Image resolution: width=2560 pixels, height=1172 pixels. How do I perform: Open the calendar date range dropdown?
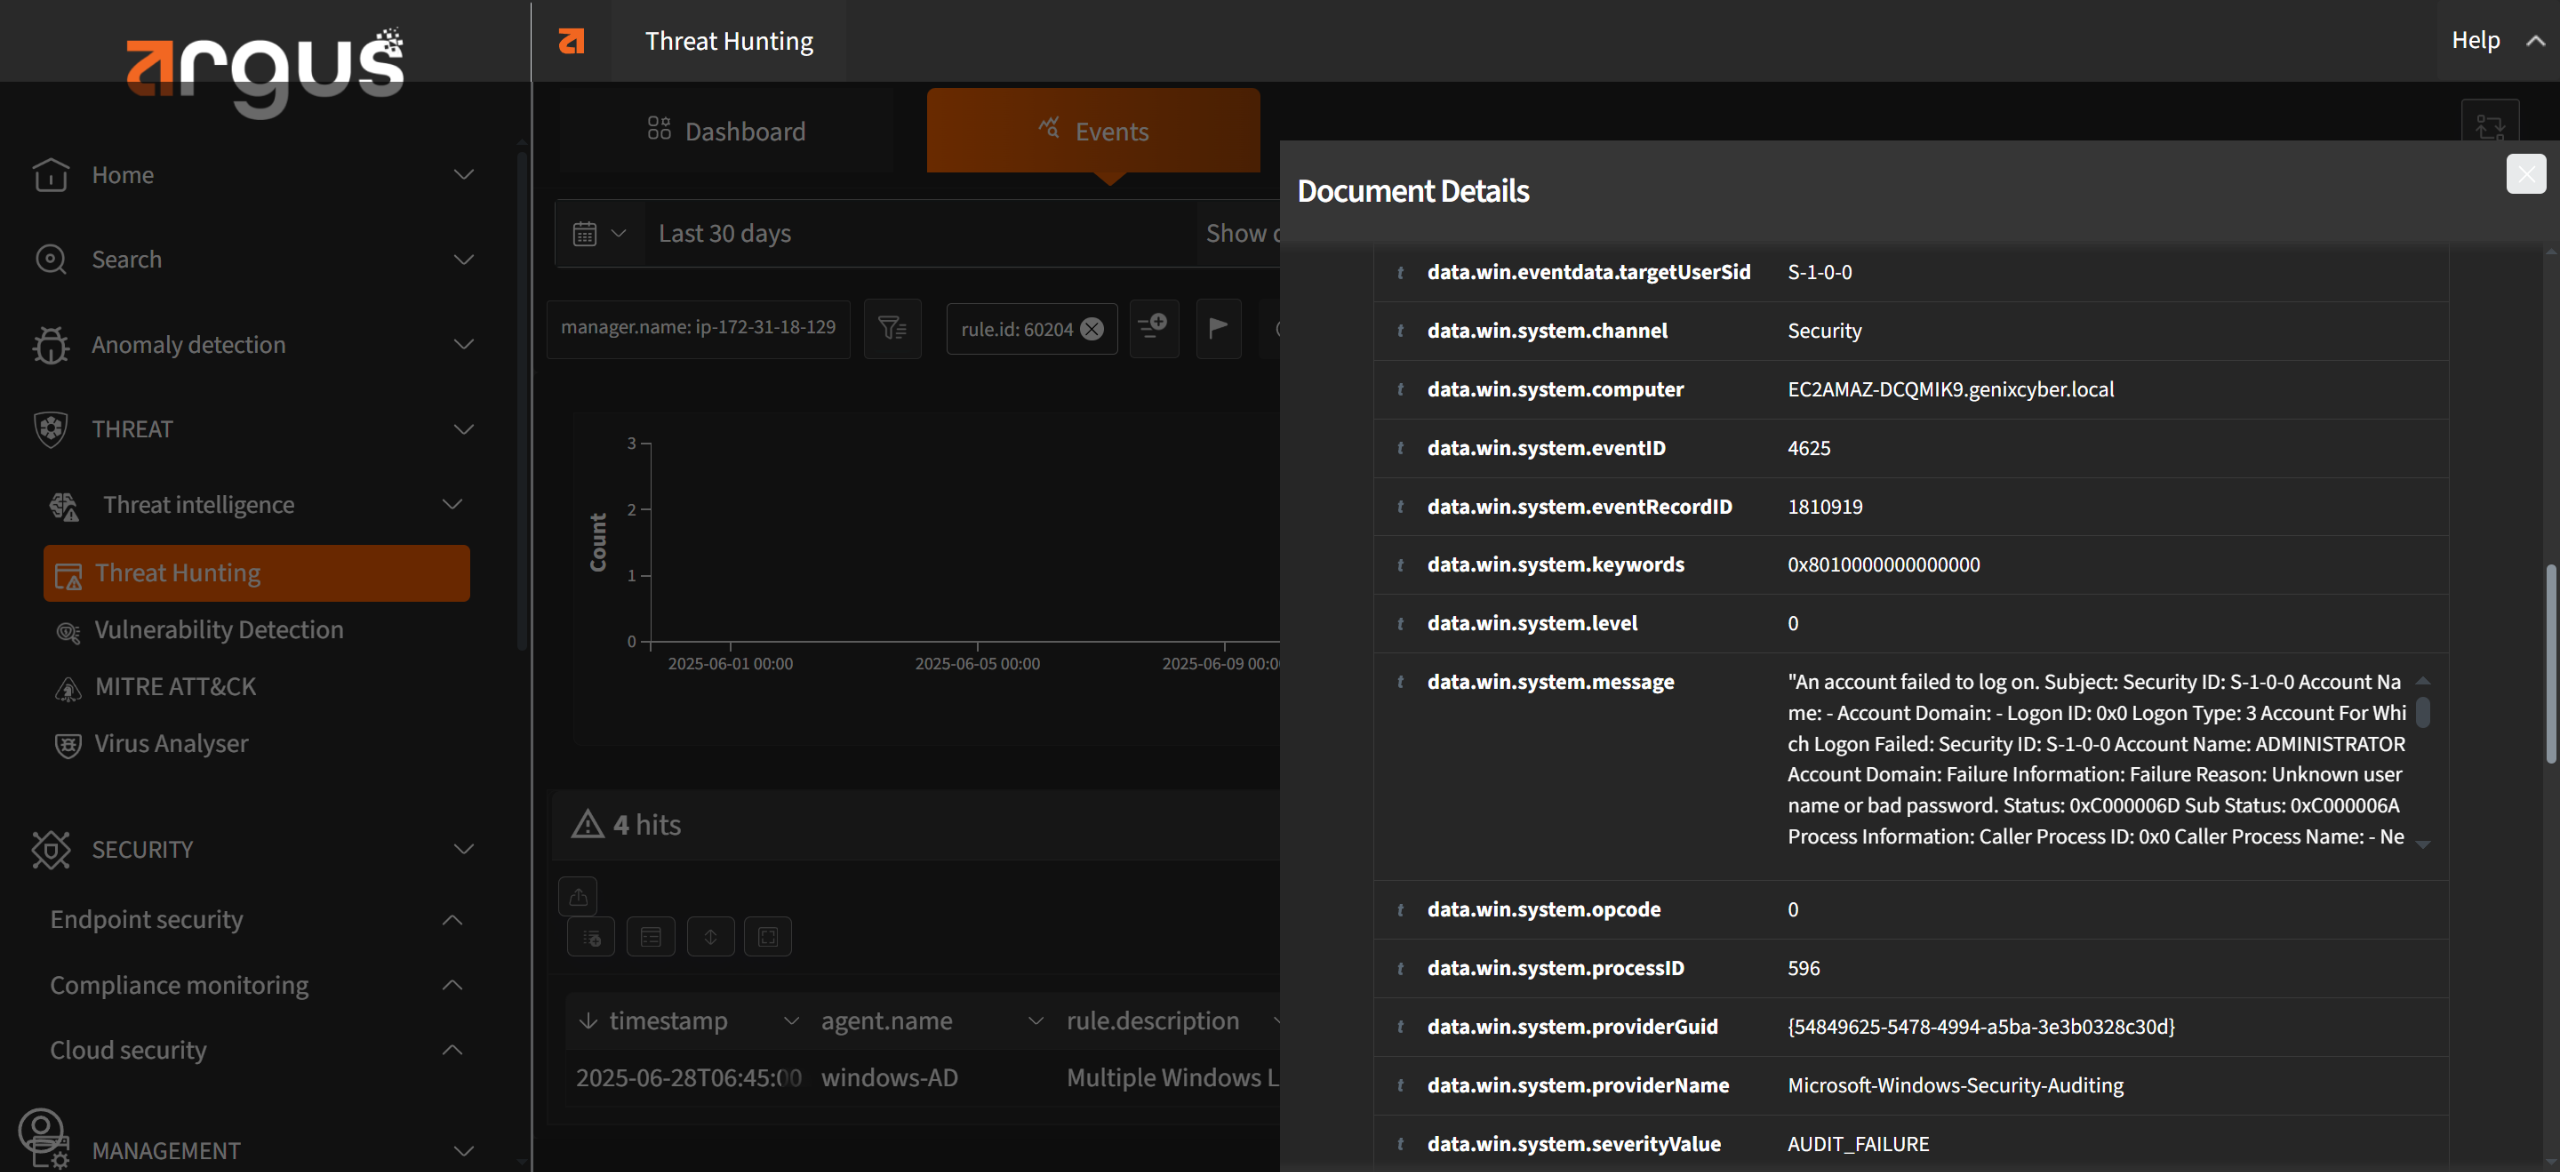599,233
